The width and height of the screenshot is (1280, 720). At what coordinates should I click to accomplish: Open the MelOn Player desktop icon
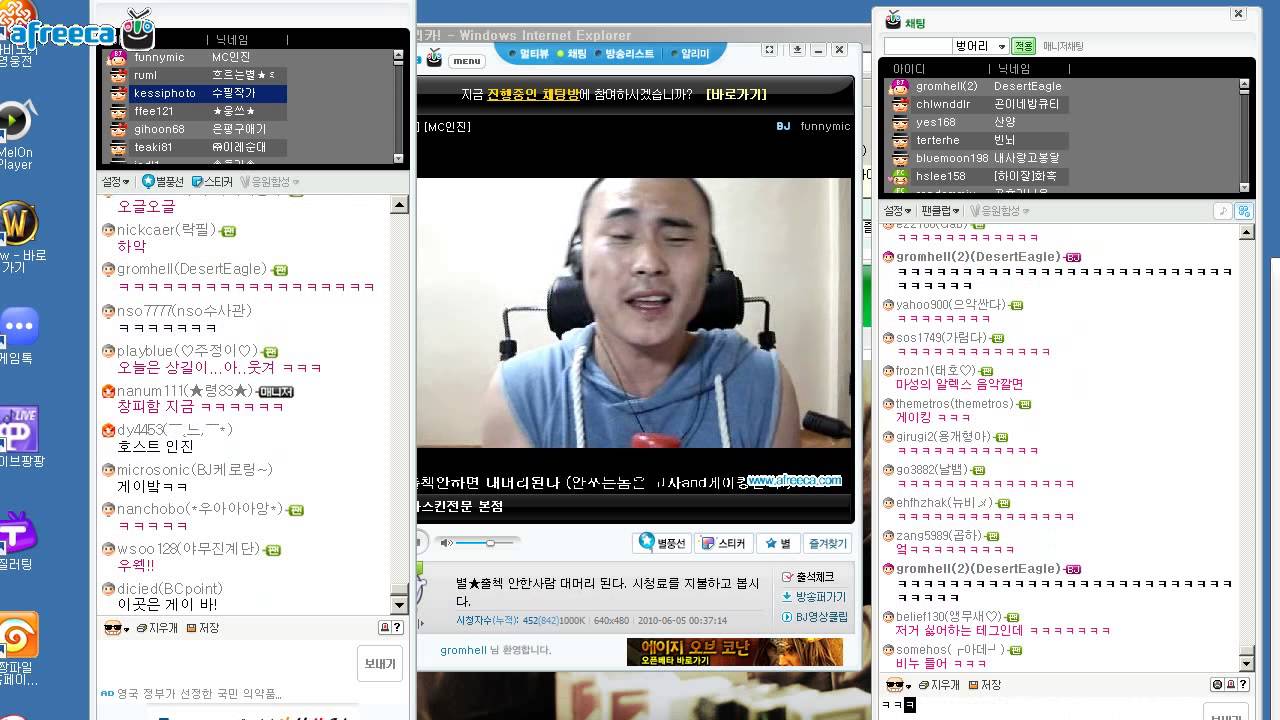coord(15,135)
